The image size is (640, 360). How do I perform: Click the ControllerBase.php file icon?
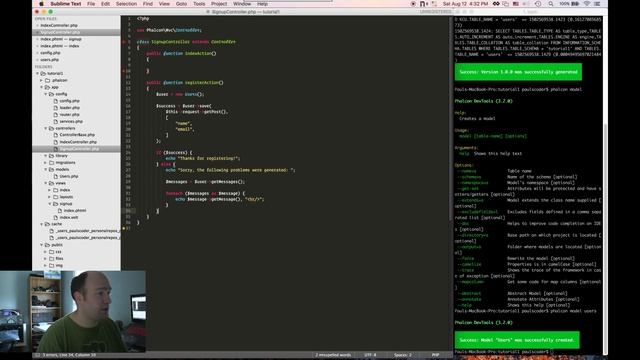56,135
